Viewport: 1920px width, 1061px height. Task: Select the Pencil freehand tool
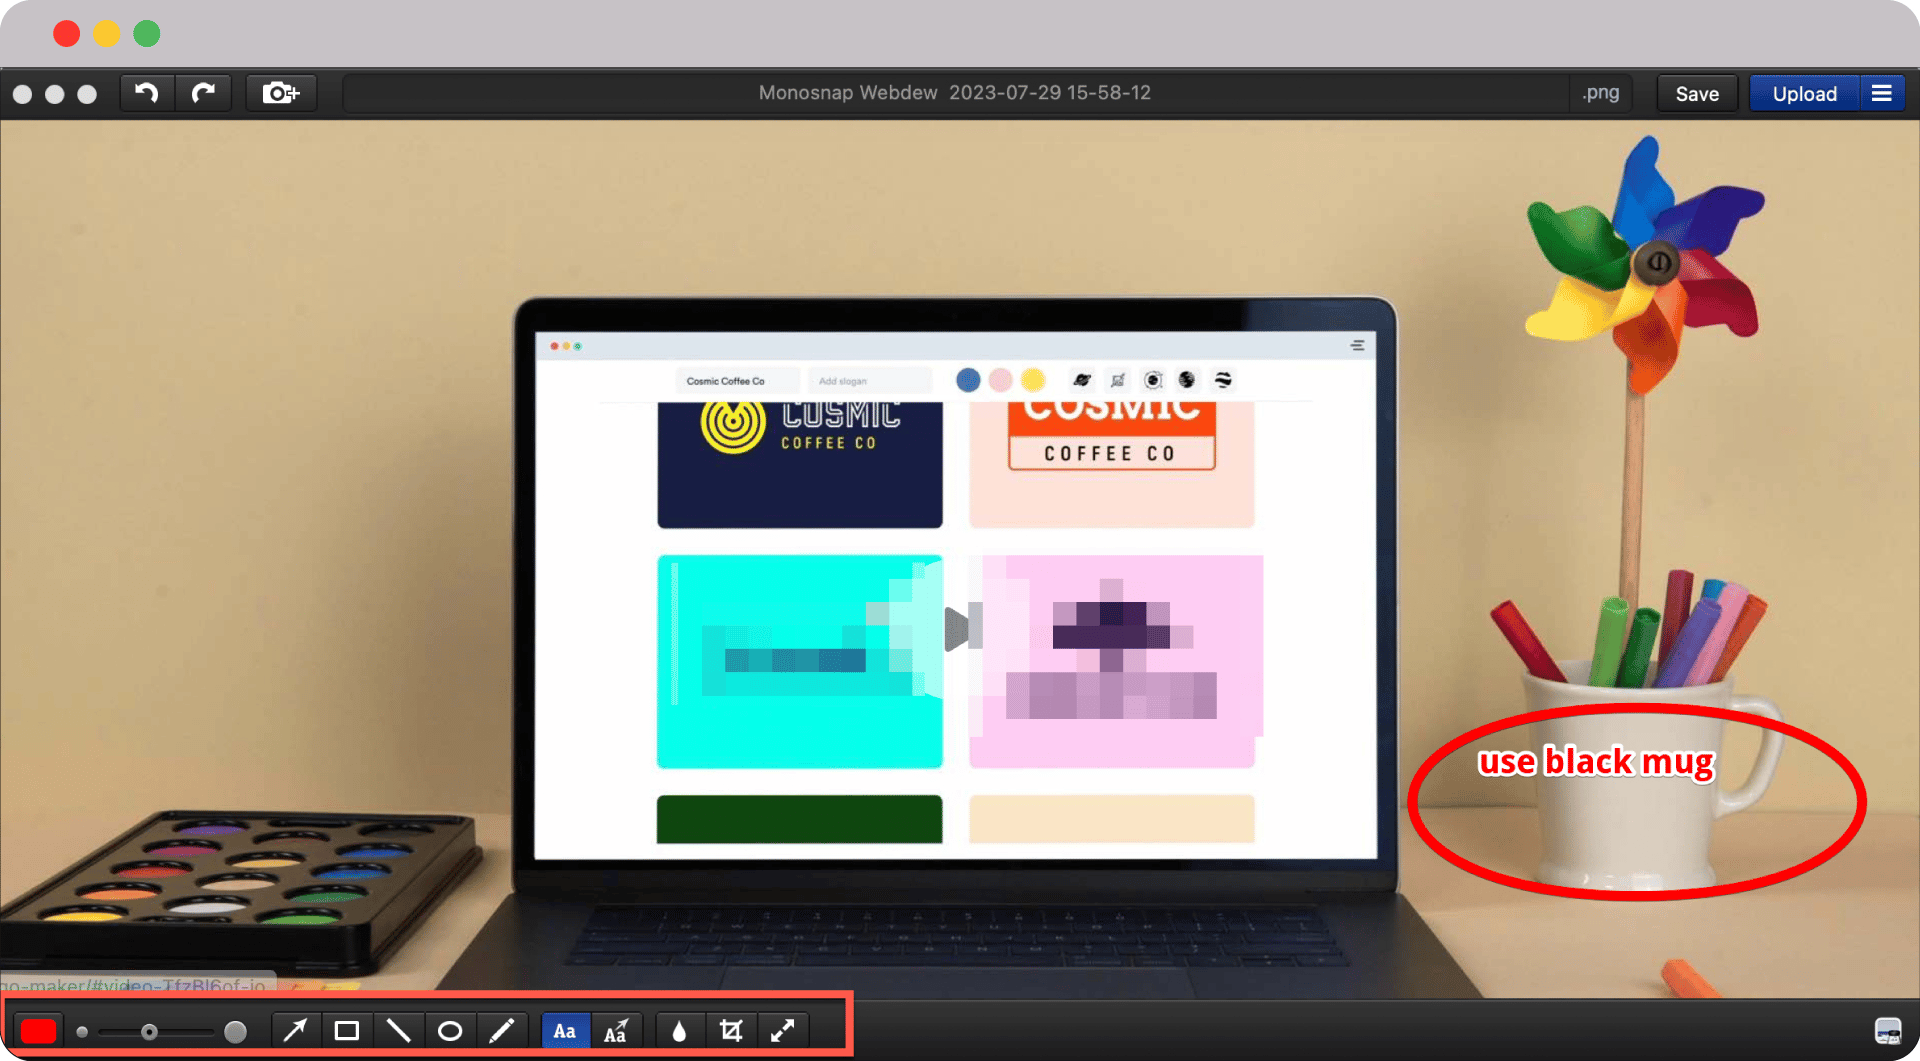502,1030
